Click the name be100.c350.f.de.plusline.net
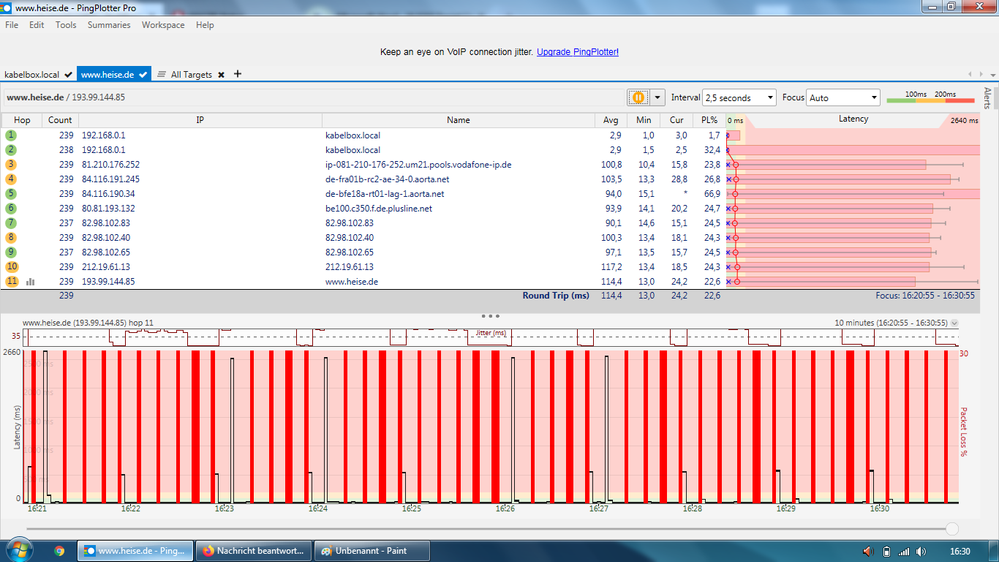 coord(378,208)
